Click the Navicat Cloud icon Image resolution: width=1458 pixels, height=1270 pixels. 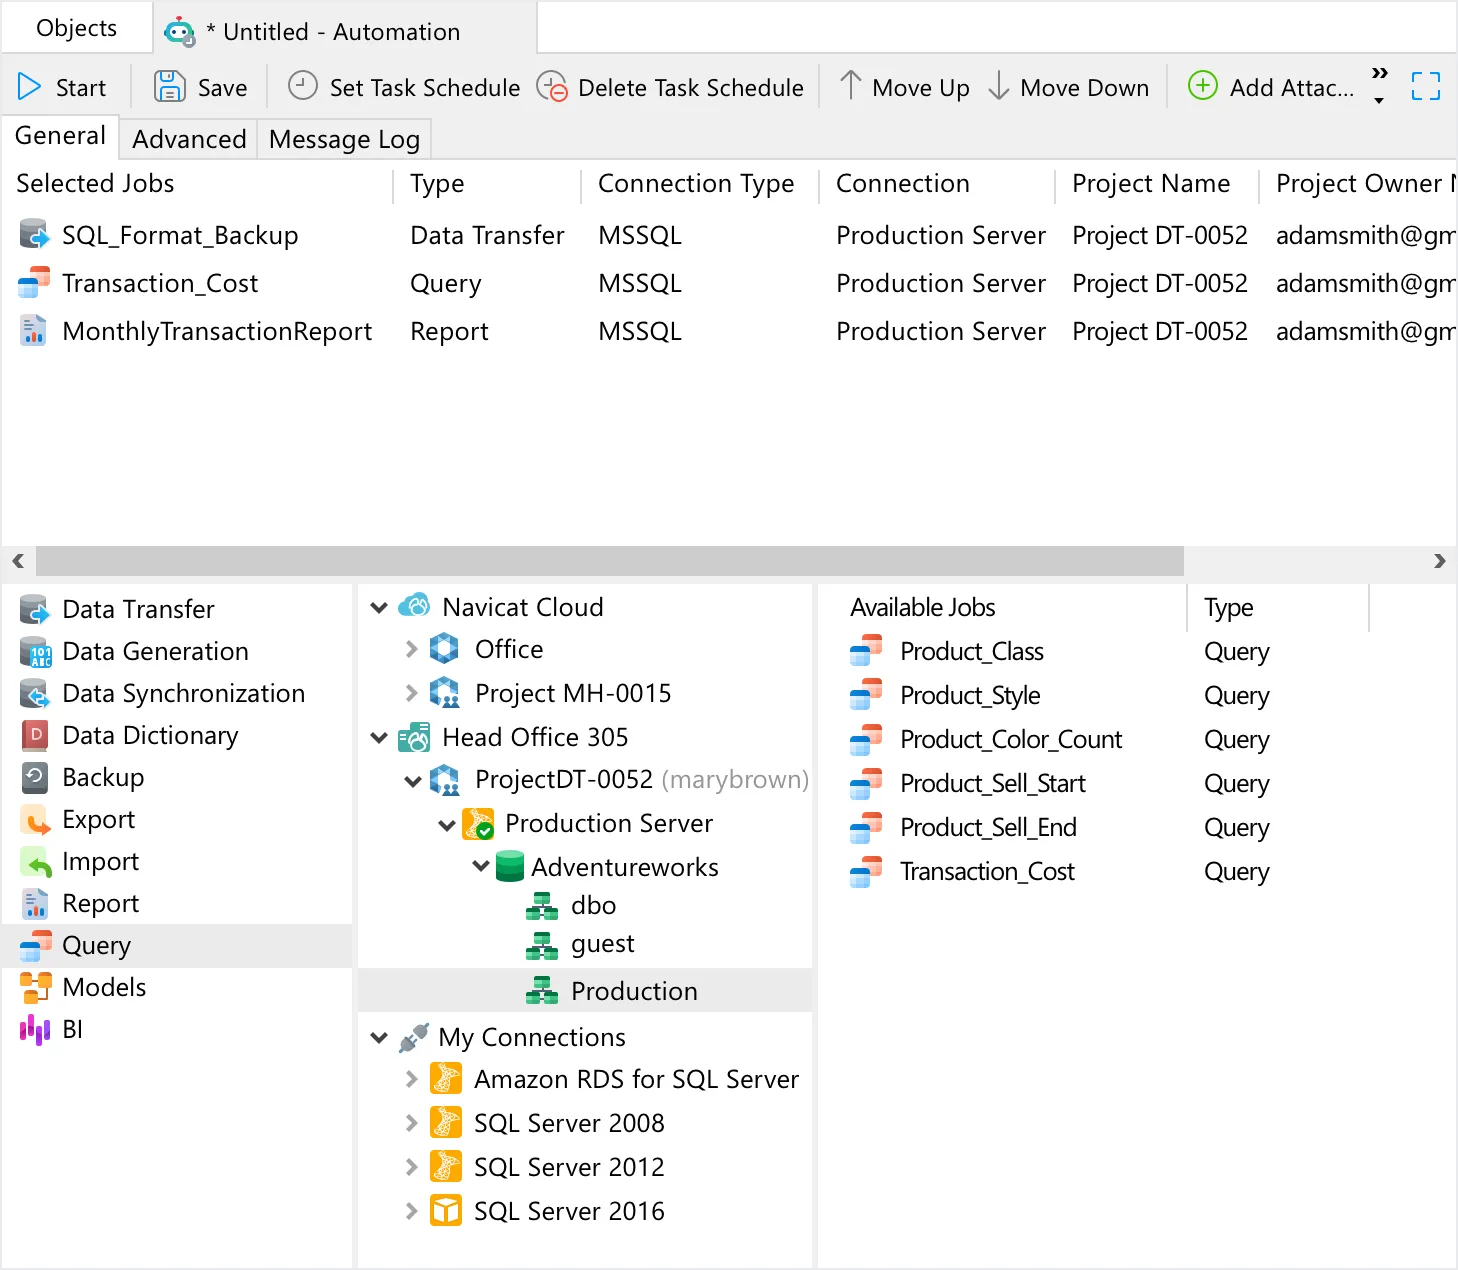tap(414, 606)
